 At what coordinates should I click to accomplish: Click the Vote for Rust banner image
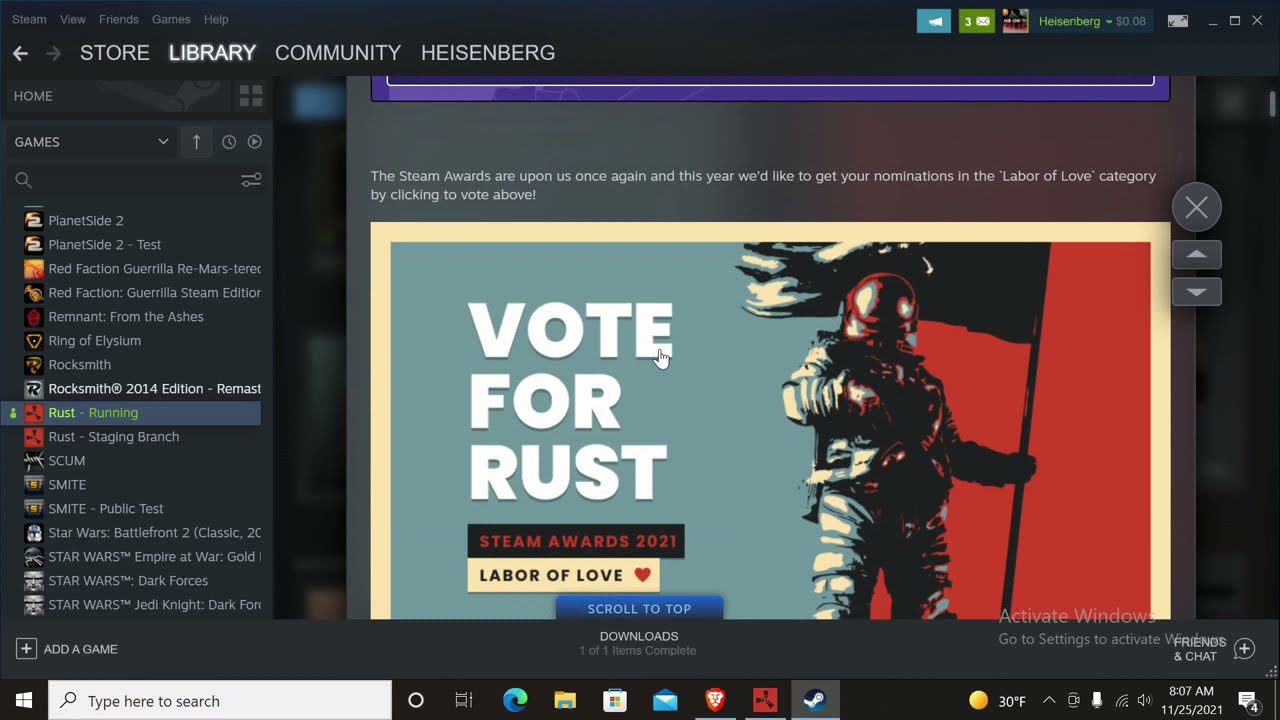(770, 421)
